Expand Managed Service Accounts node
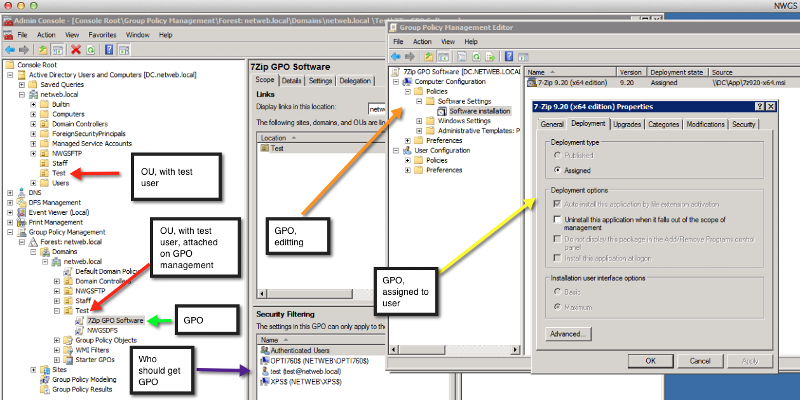This screenshot has width=800, height=400. (33, 143)
